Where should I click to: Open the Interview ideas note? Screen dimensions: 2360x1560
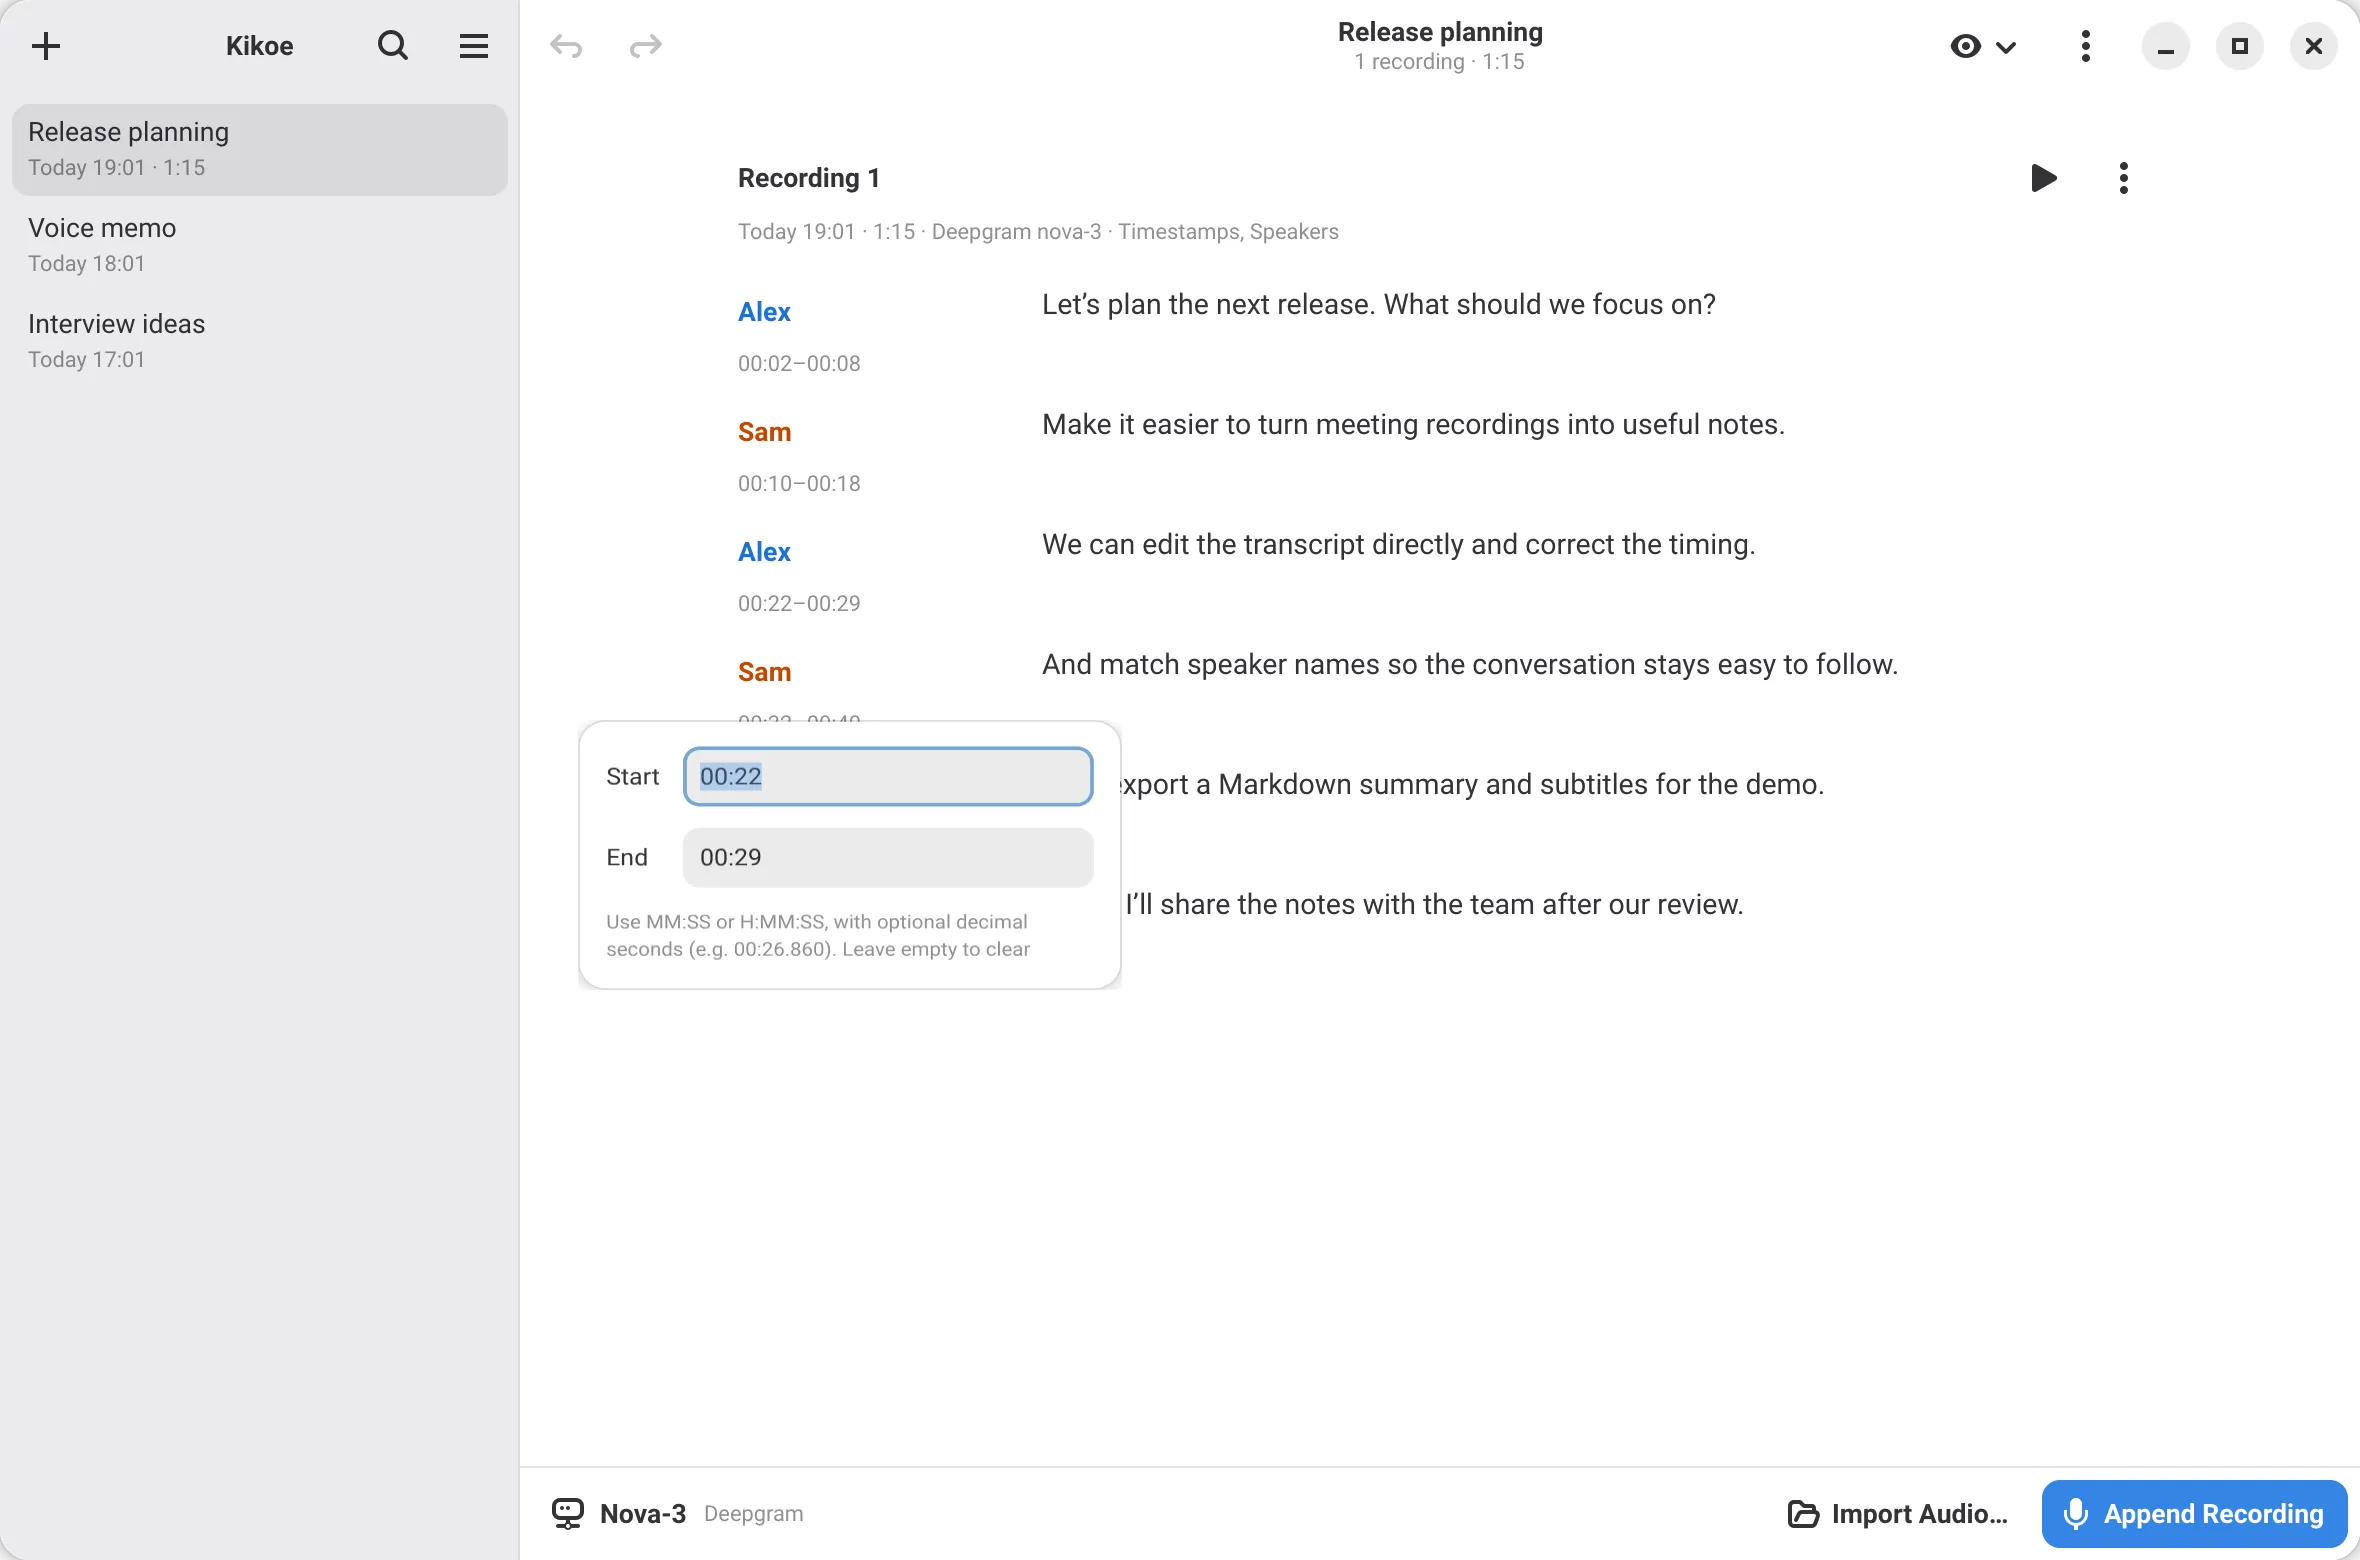[x=259, y=342]
